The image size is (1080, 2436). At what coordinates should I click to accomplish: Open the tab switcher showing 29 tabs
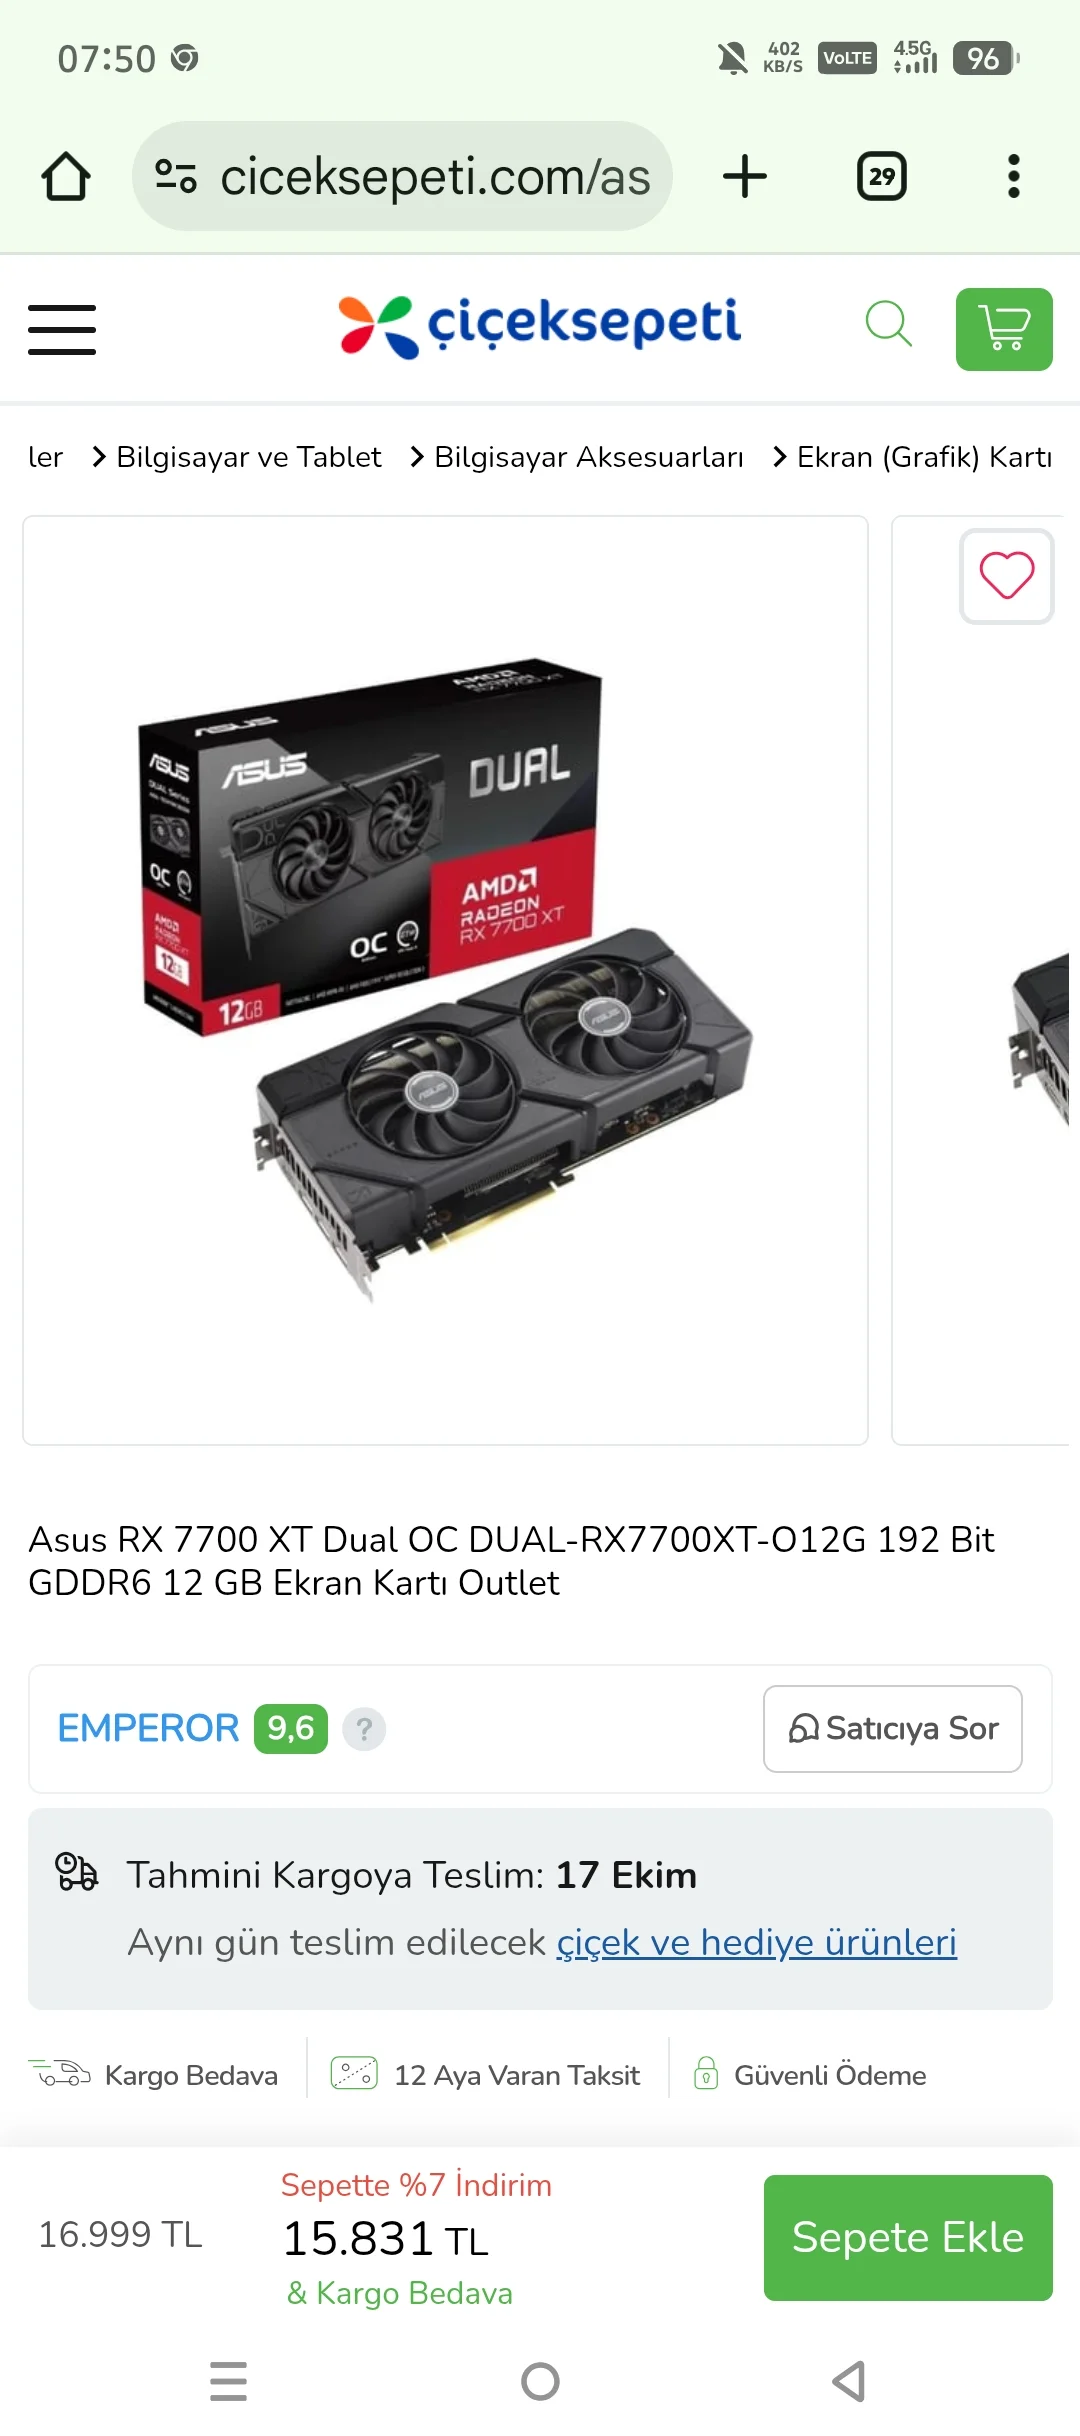click(882, 177)
